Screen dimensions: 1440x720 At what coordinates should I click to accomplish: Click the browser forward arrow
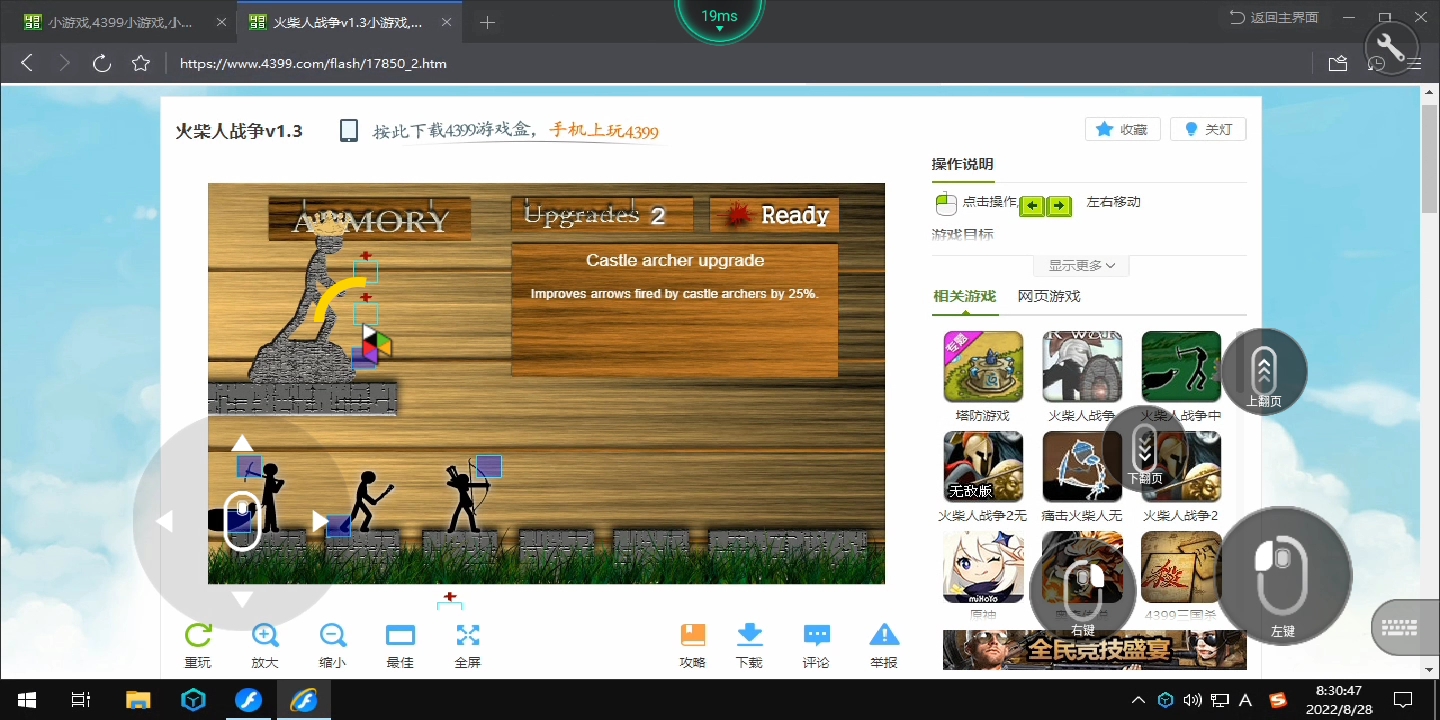65,63
